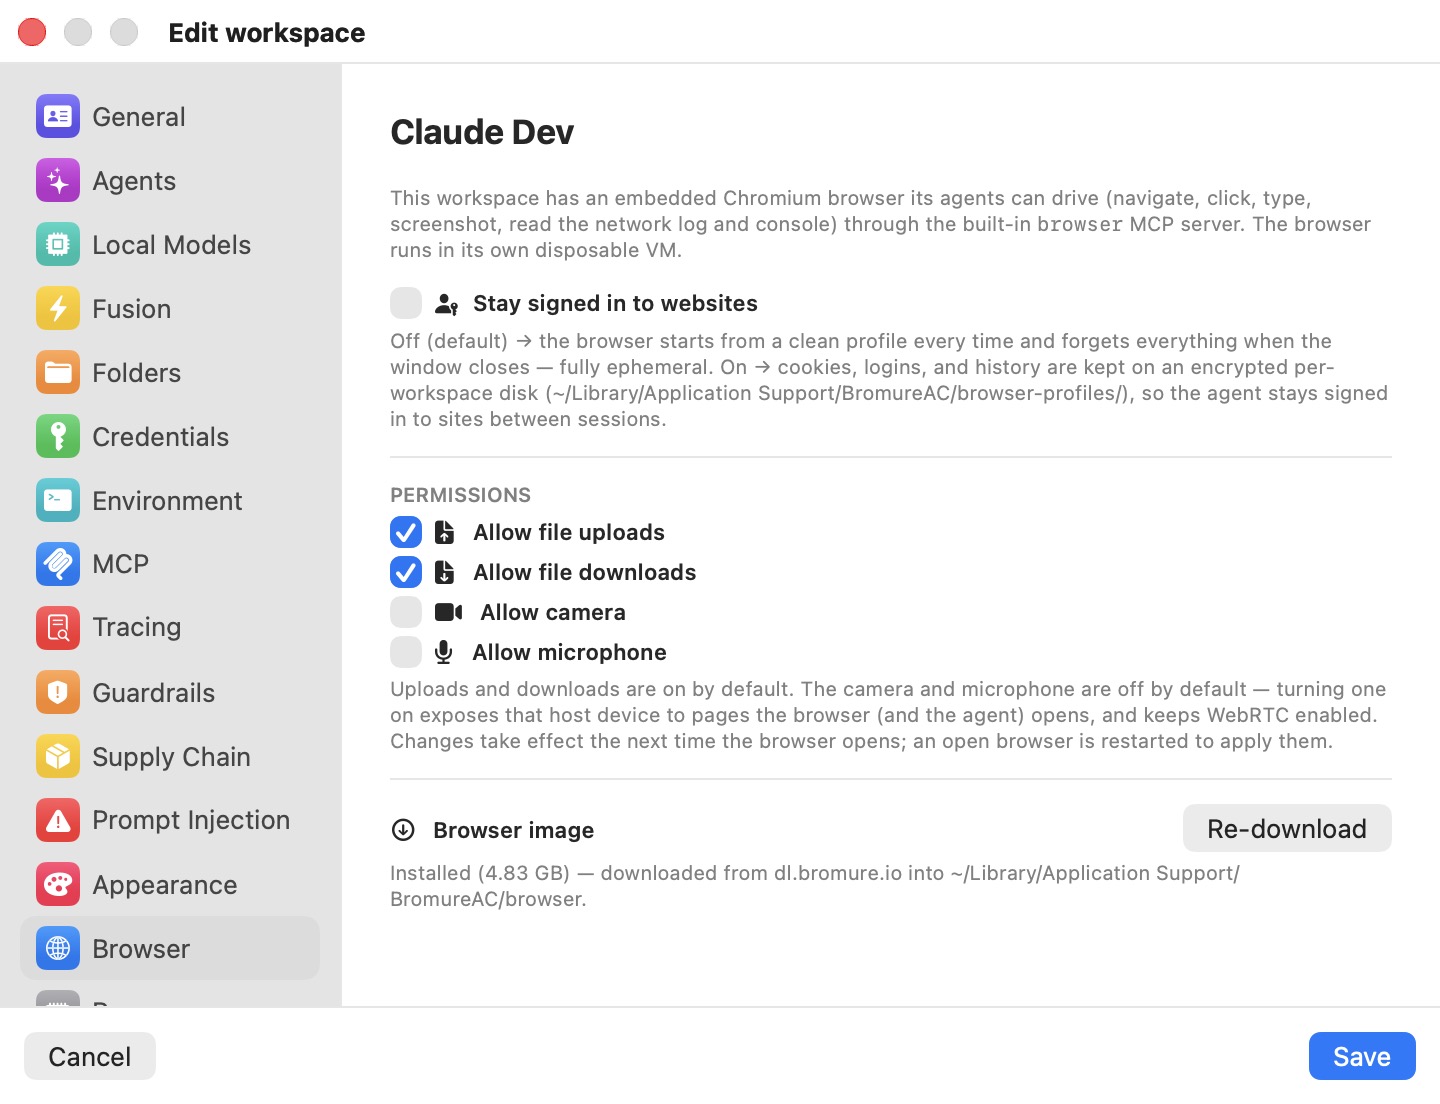Enable the Allow microphone checkbox
Viewport: 1440px width, 1104px height.
click(406, 652)
